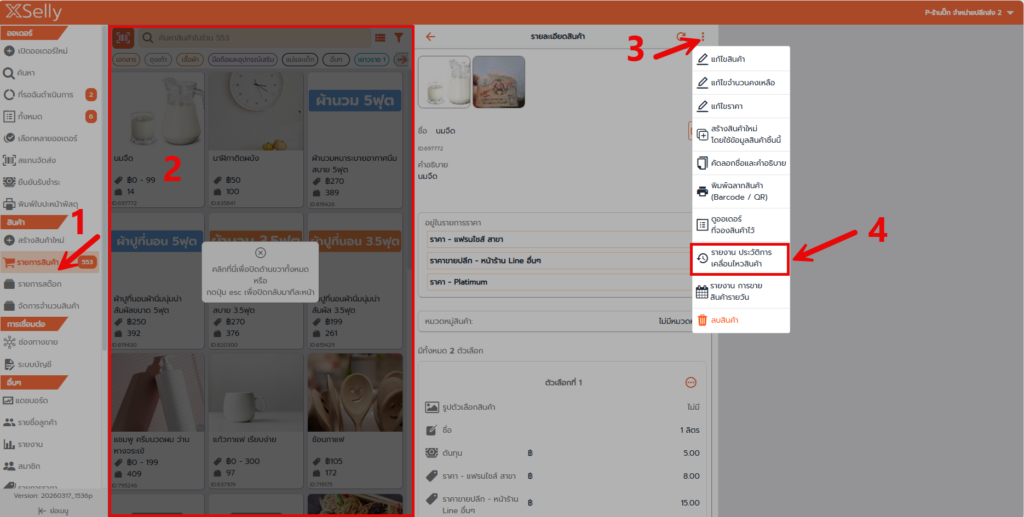Open the store account dropdown at top right
Image resolution: width=1024 pixels, height=517 pixels.
pyautogui.click(x=953, y=12)
